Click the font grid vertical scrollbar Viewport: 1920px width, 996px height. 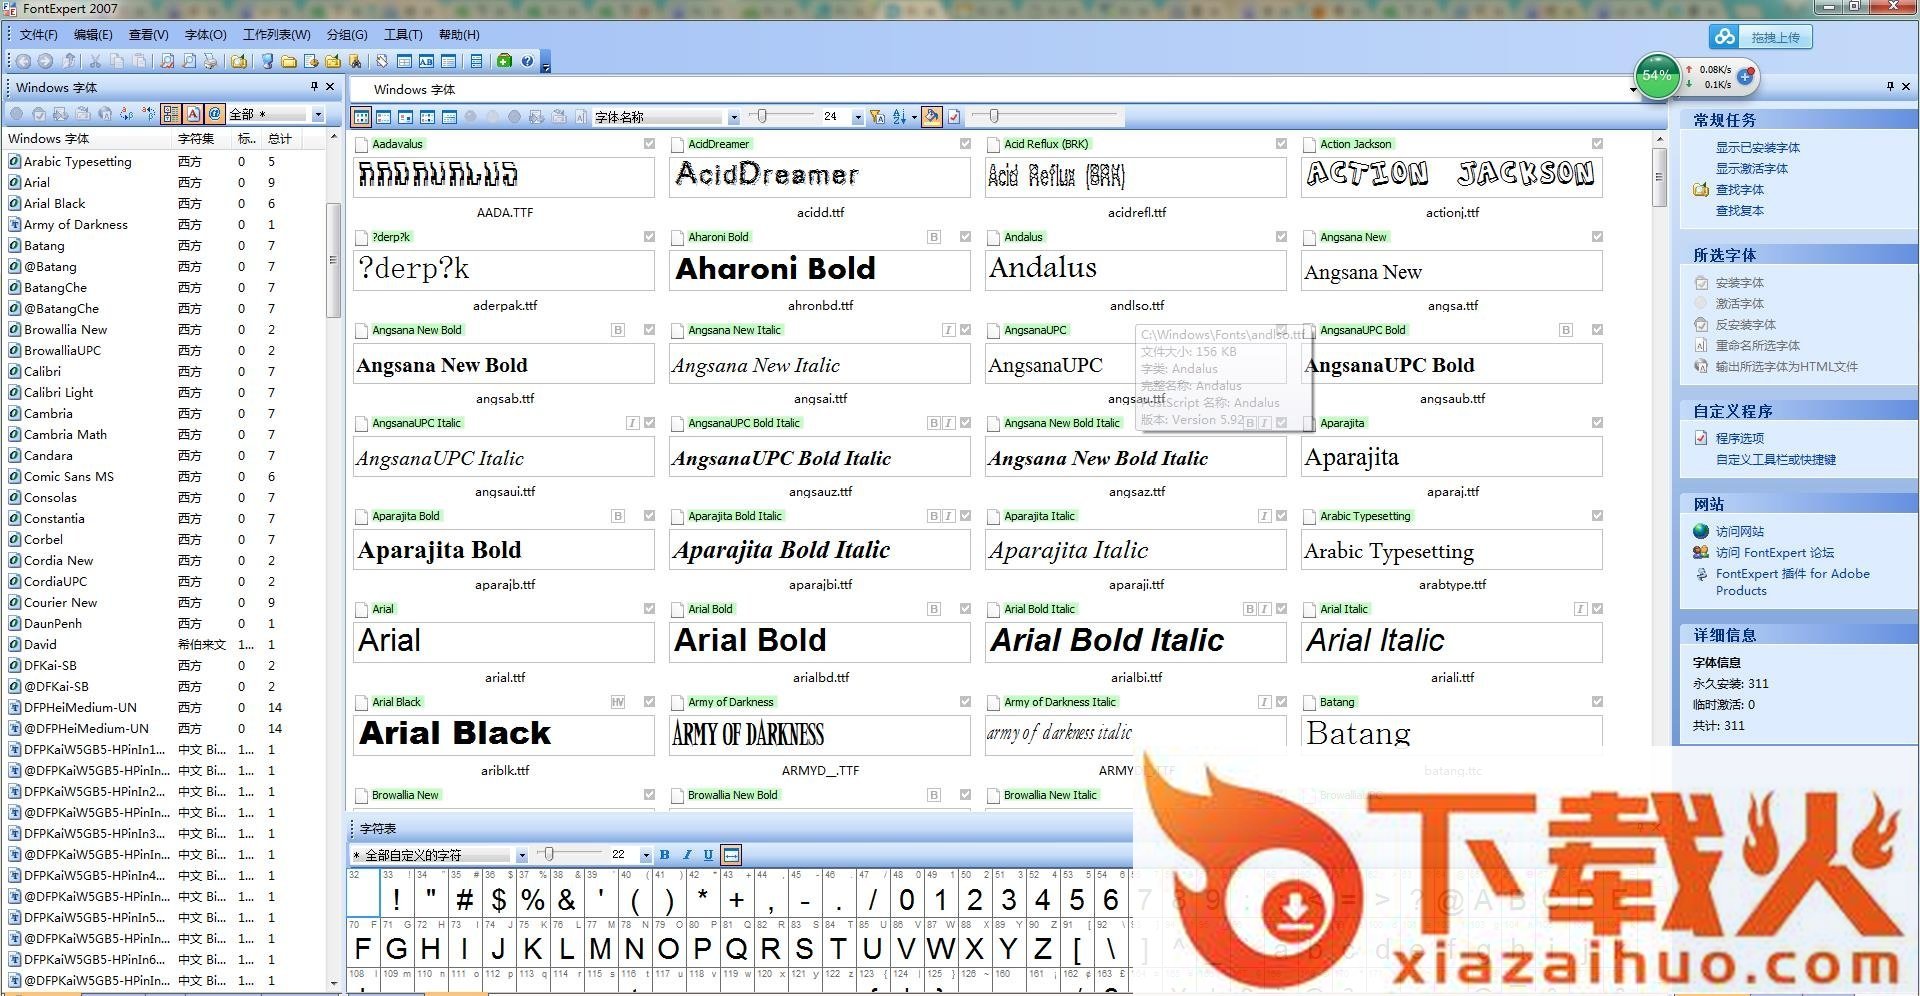pyautogui.click(x=1659, y=178)
